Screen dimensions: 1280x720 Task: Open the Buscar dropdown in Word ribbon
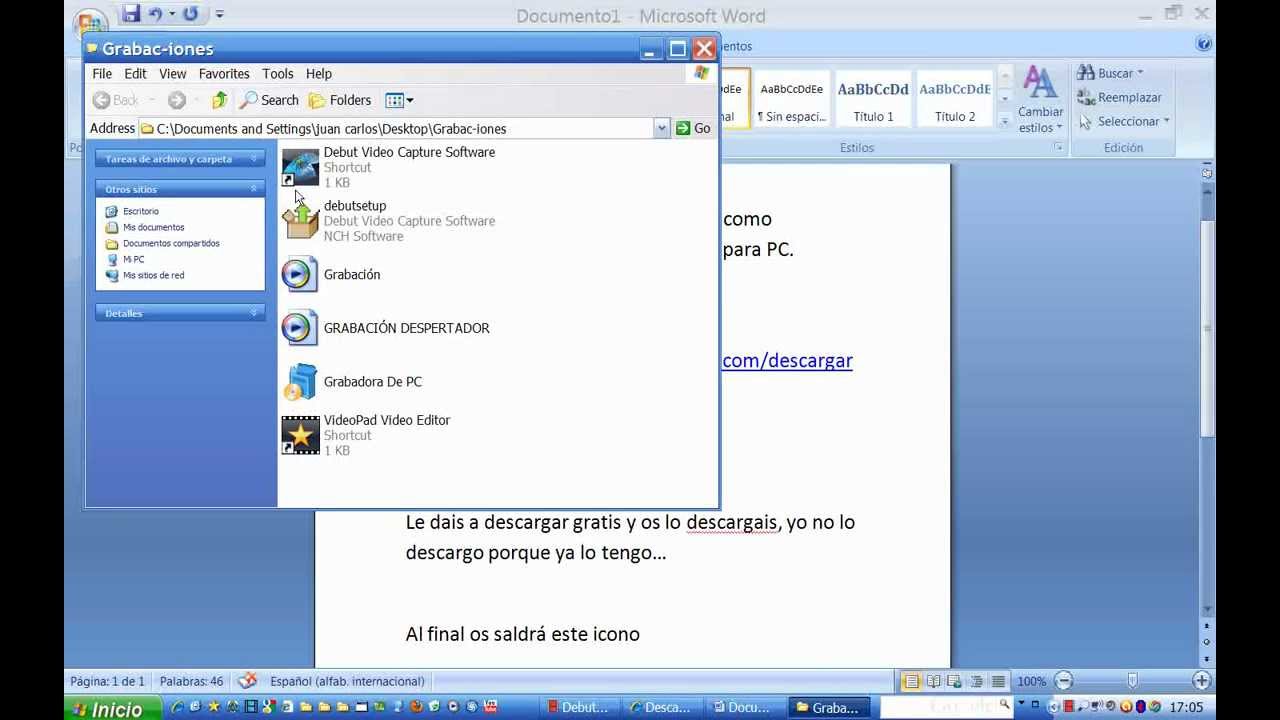click(x=1110, y=73)
